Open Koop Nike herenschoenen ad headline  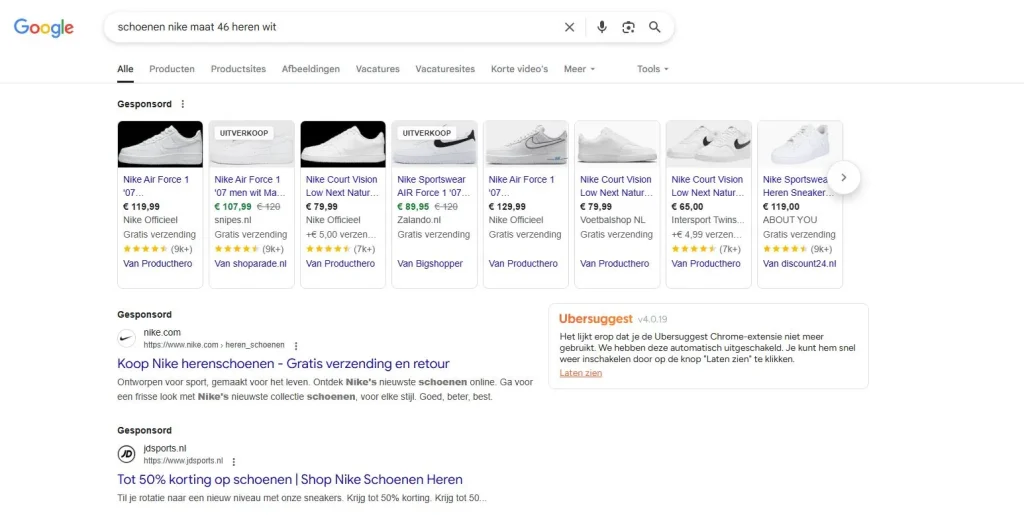tap(283, 364)
